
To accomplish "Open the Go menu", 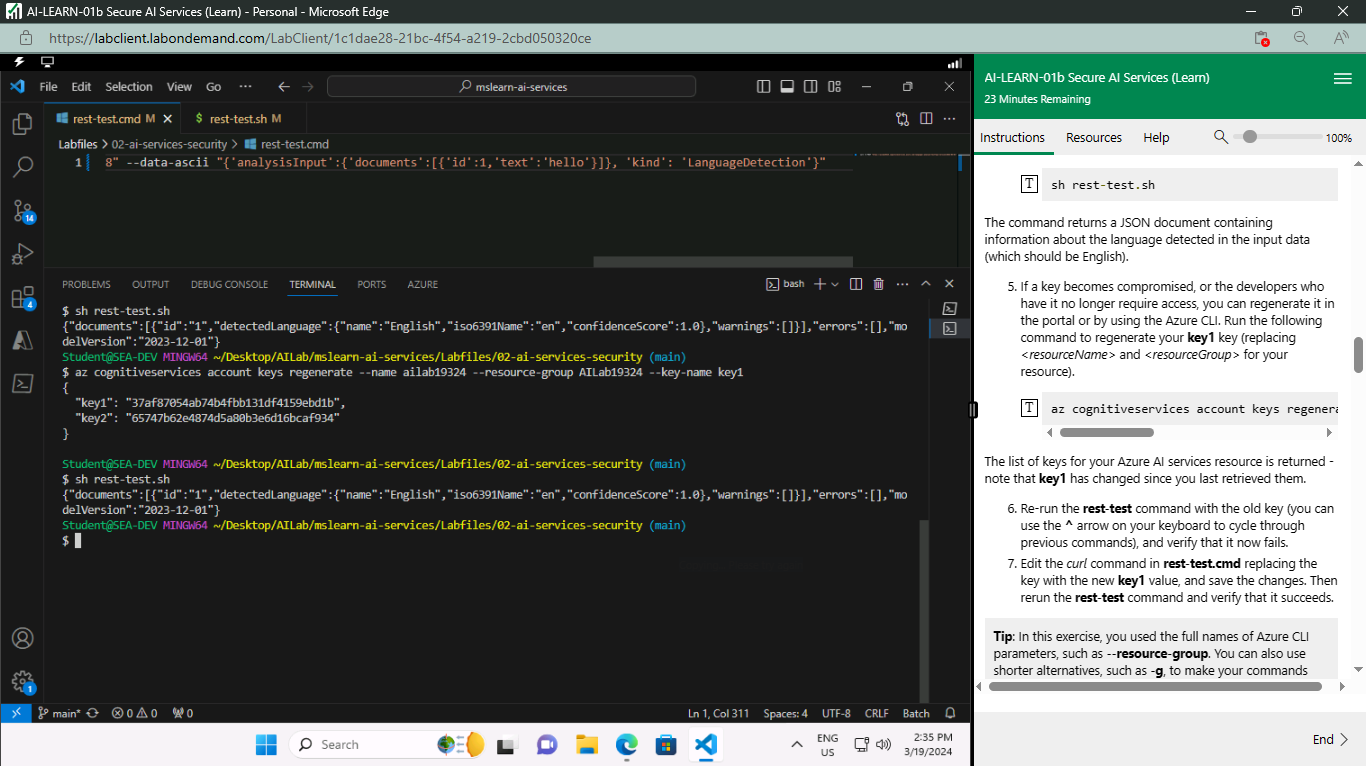I will point(213,87).
